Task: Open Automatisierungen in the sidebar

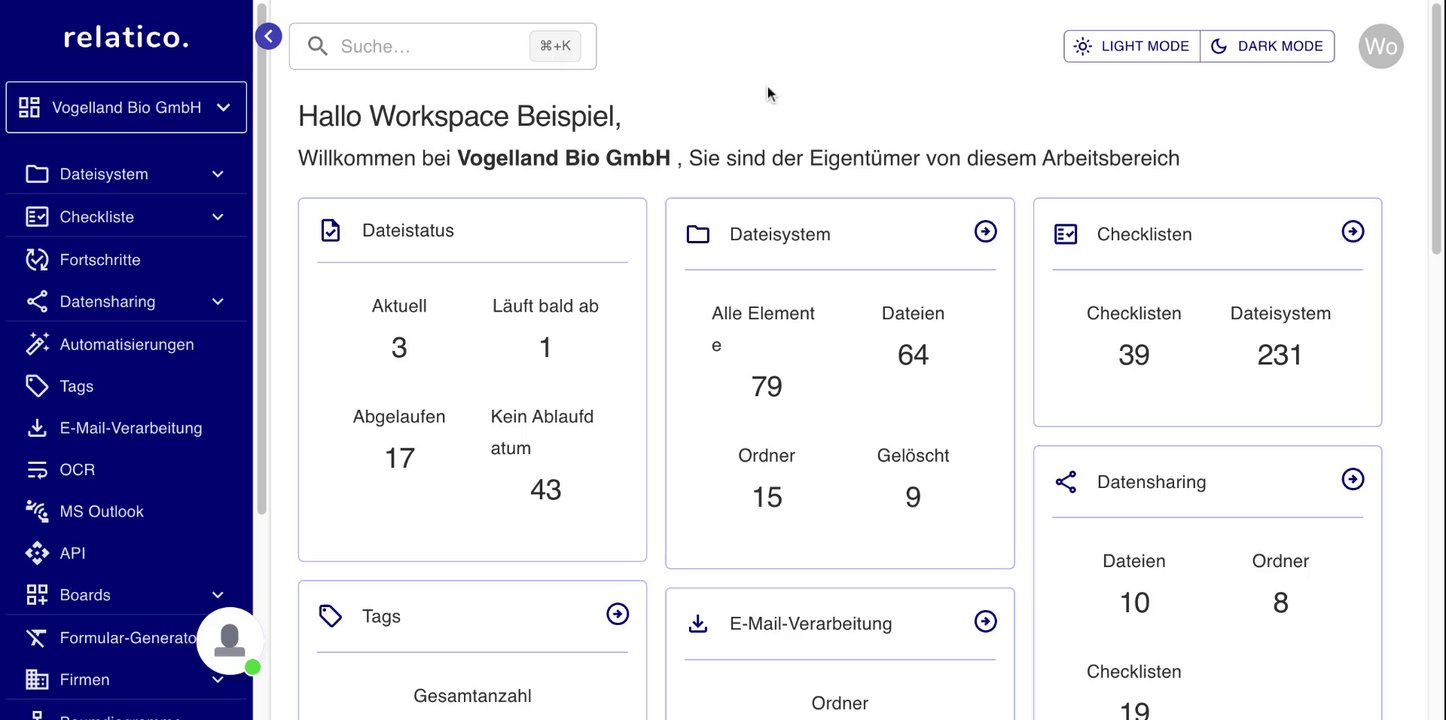Action: (126, 344)
